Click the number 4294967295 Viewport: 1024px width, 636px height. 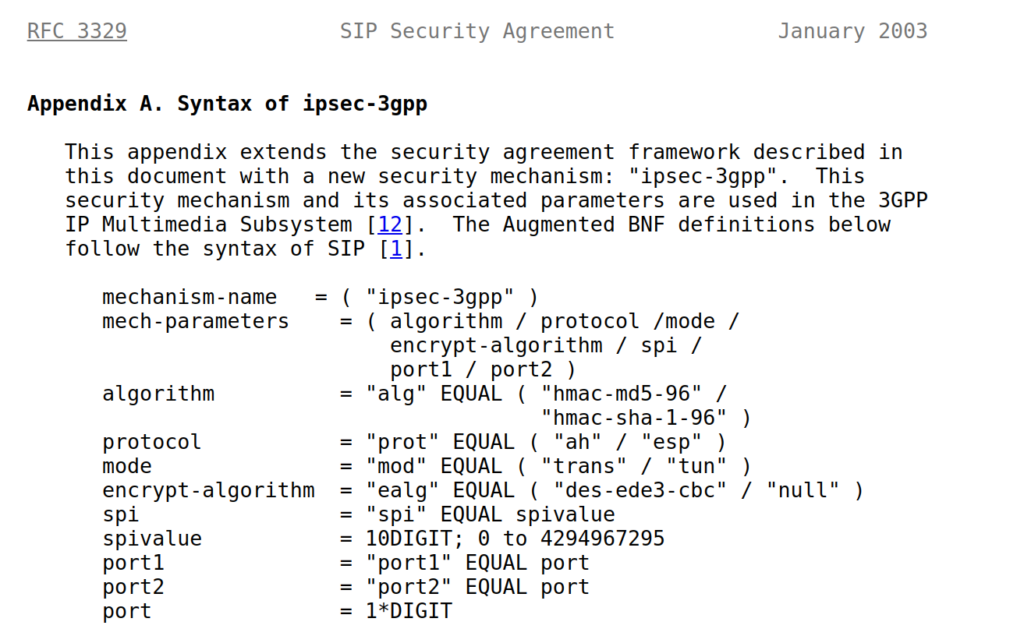[x=602, y=539]
